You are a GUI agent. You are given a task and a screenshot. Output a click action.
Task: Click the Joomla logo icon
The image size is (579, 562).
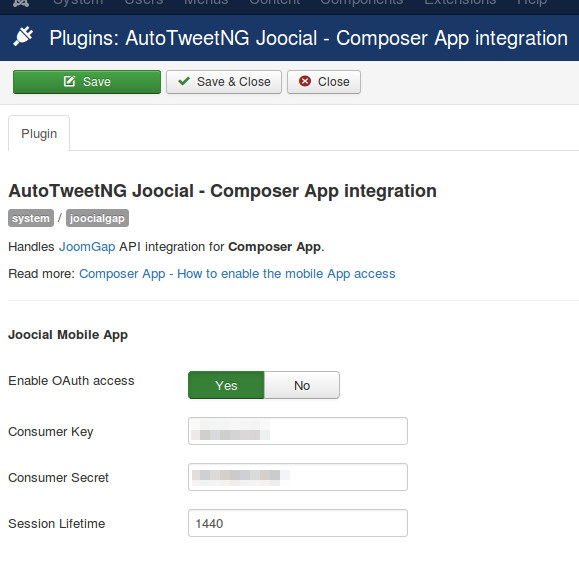click(x=21, y=3)
